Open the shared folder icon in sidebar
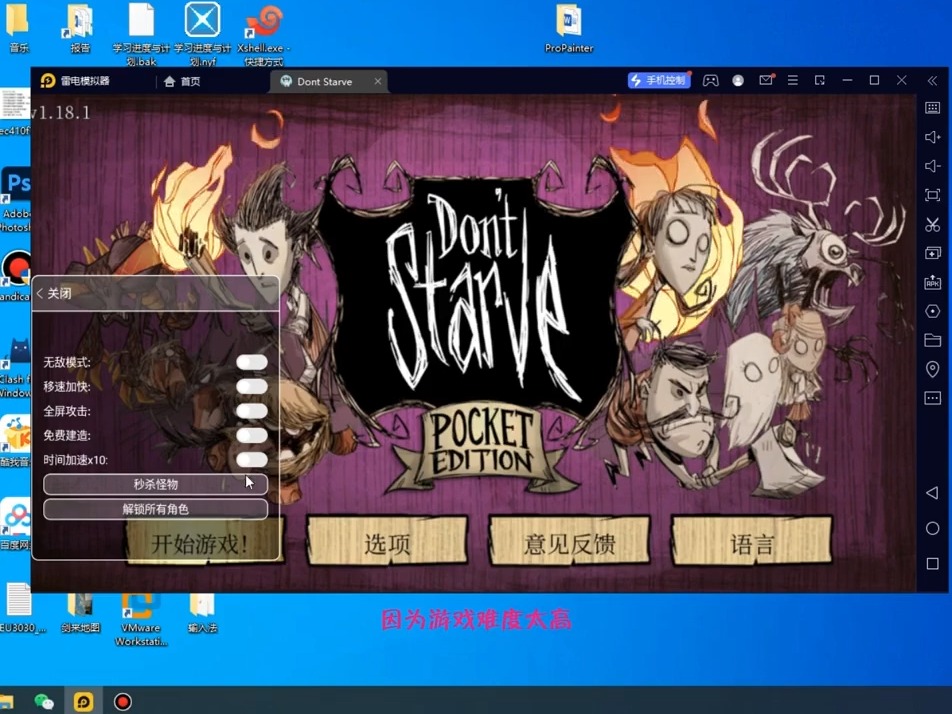This screenshot has height=714, width=952. point(933,340)
